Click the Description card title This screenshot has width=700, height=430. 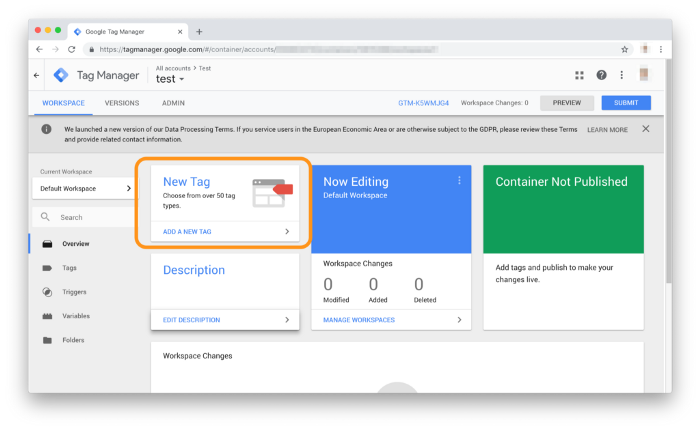click(194, 270)
